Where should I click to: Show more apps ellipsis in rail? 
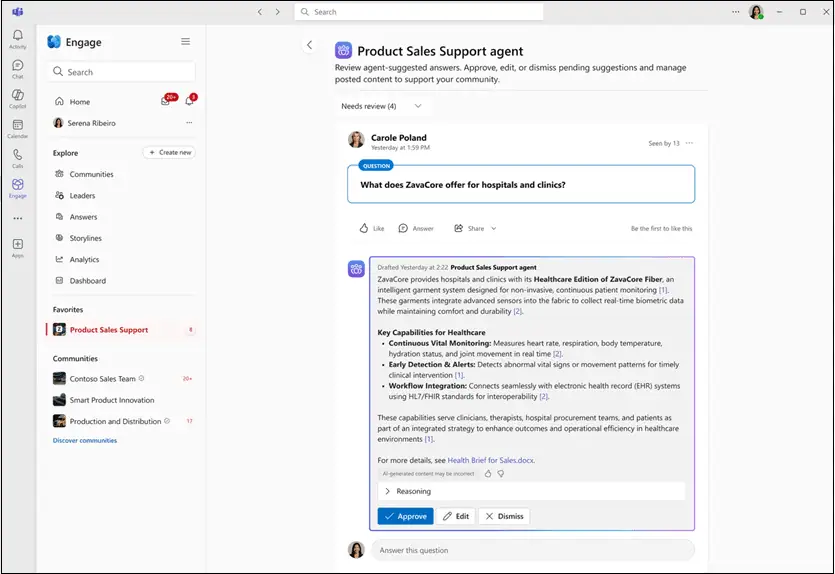click(x=18, y=218)
